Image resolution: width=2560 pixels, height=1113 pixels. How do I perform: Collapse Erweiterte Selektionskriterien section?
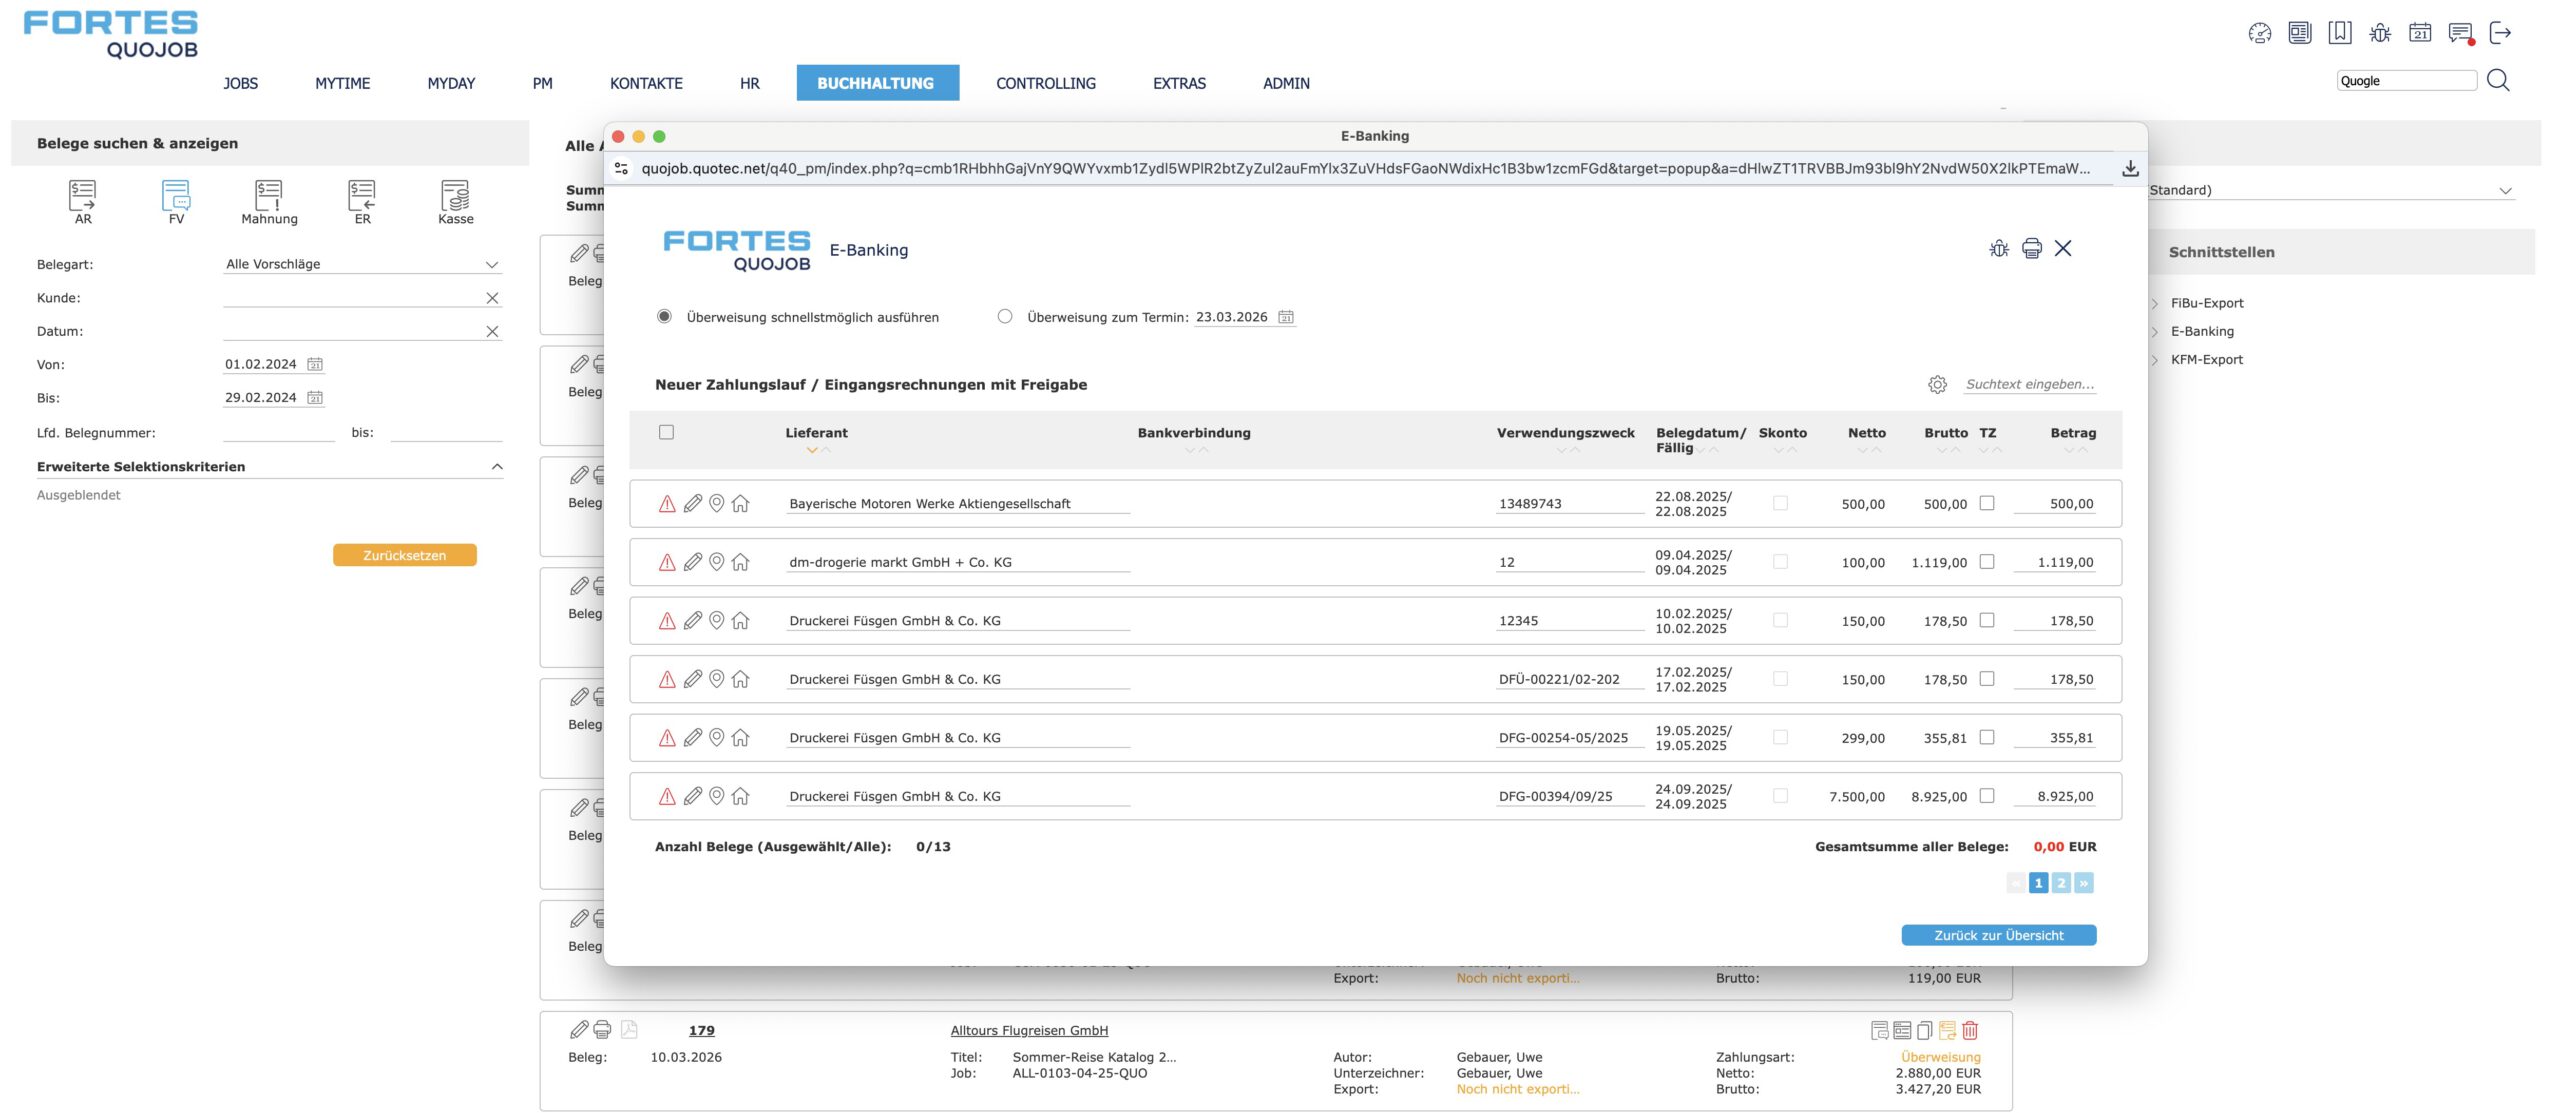[497, 467]
